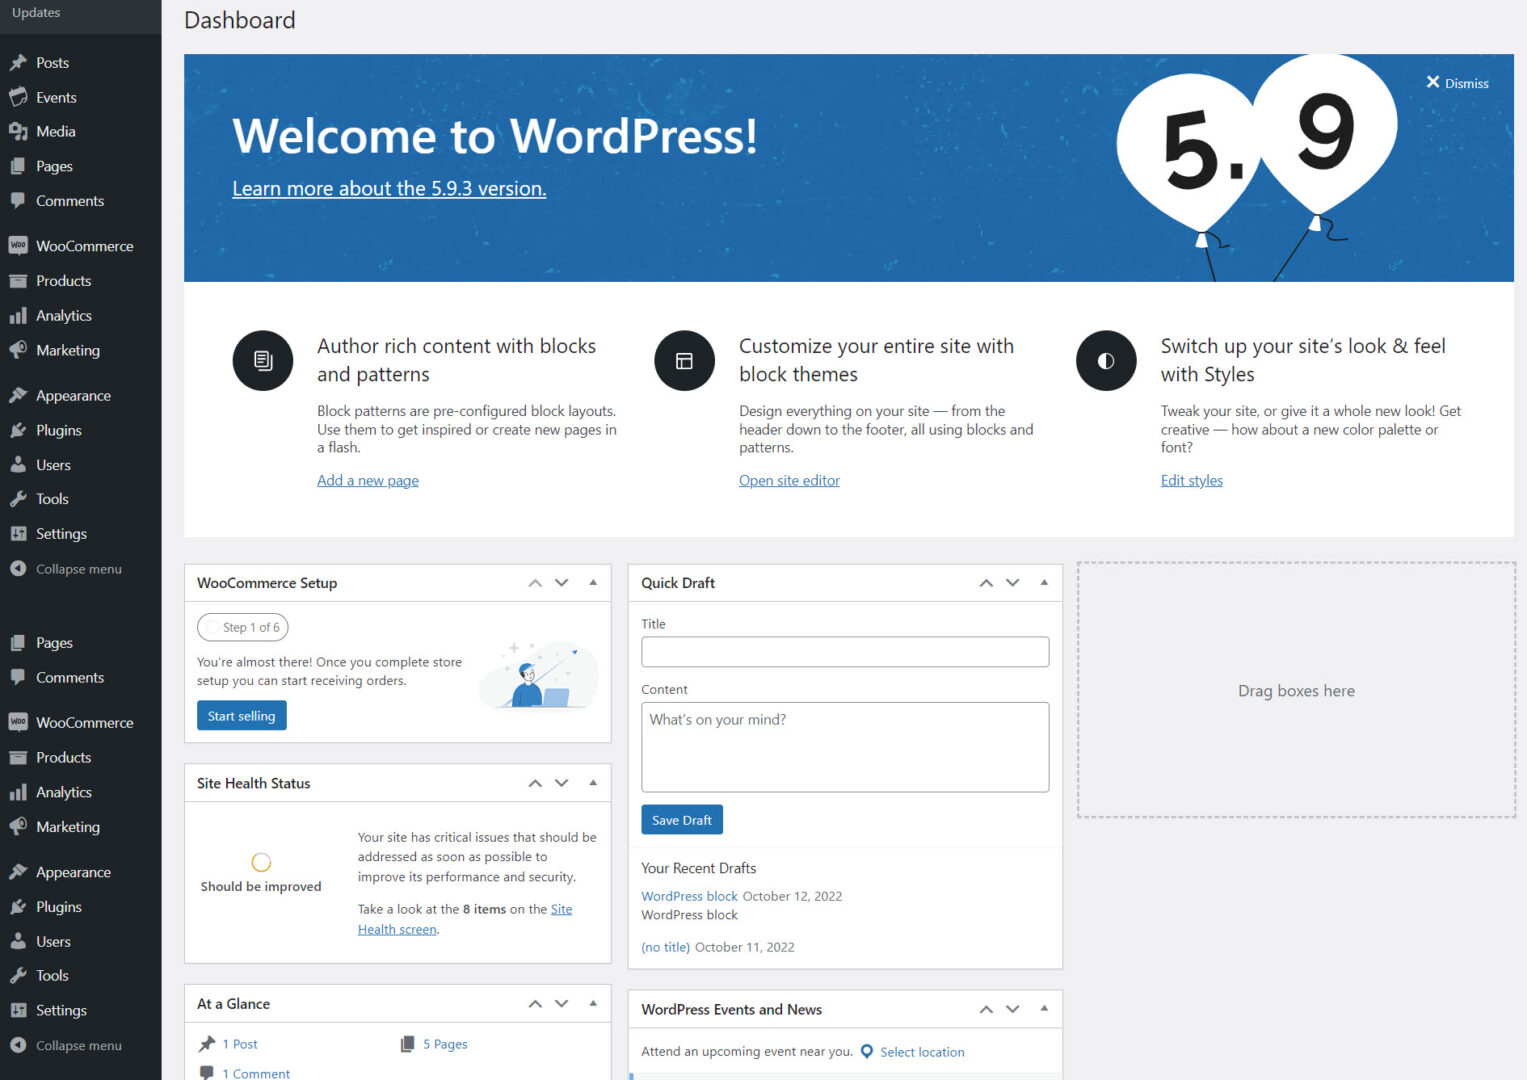1527x1080 pixels.
Task: Select the Appearance brush icon
Action: [x=20, y=395]
